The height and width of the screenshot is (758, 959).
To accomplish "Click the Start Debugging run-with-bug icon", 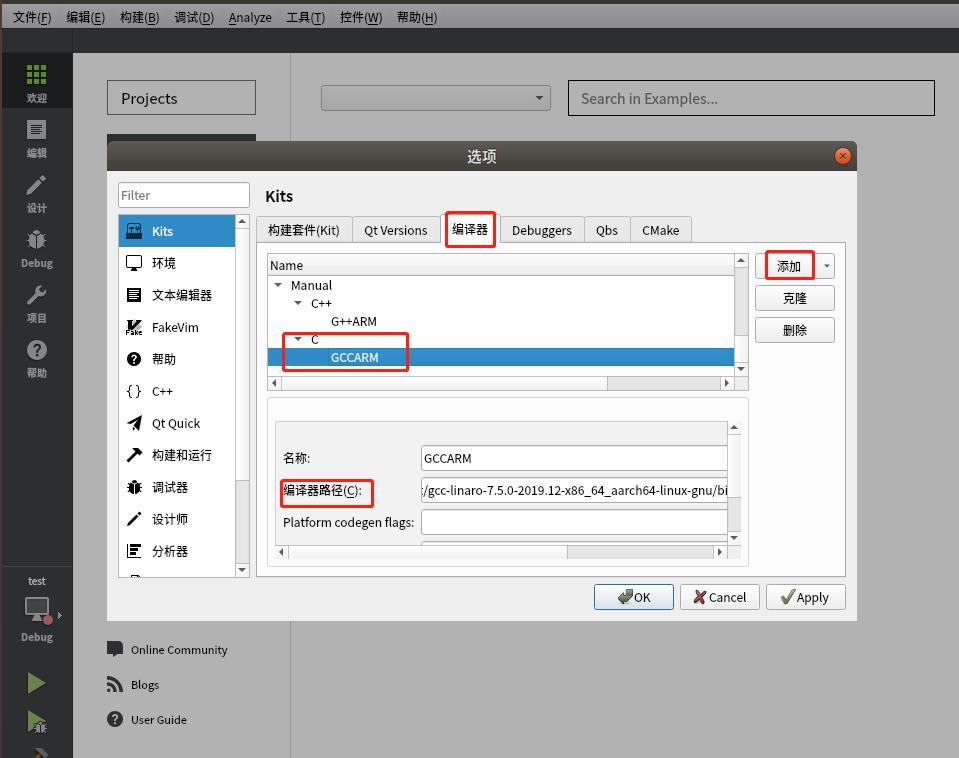I will (37, 721).
